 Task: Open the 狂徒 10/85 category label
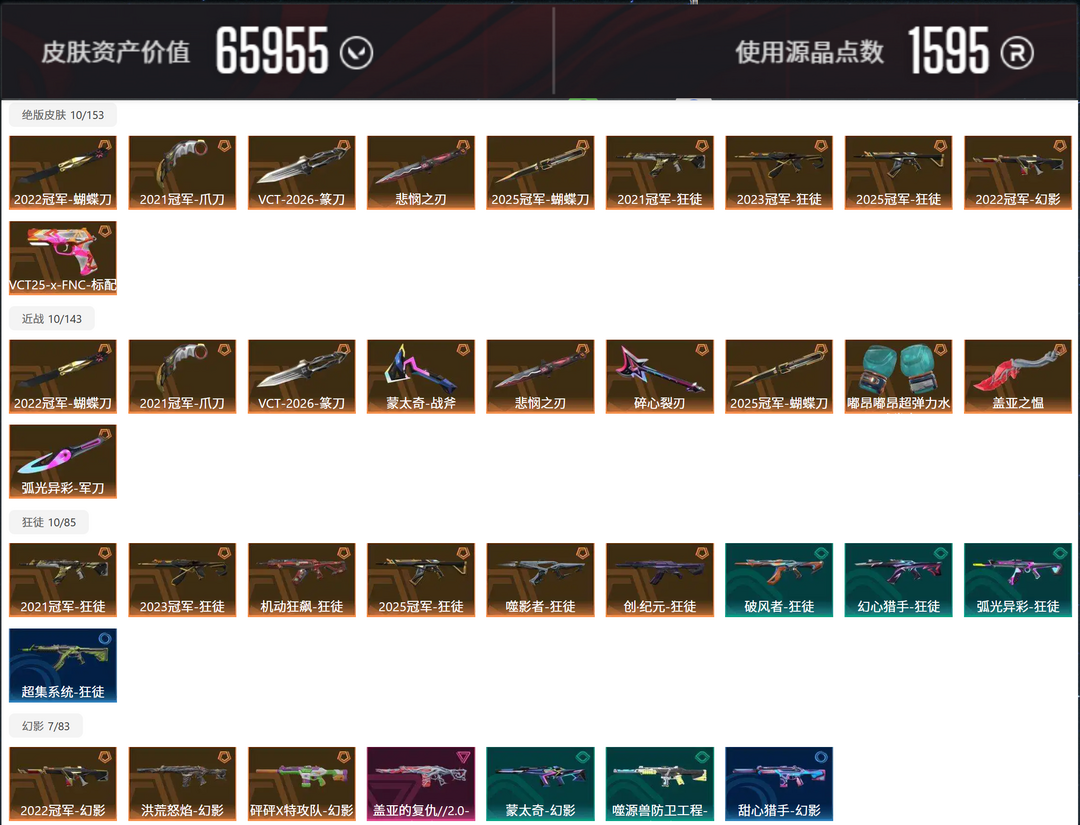[49, 522]
